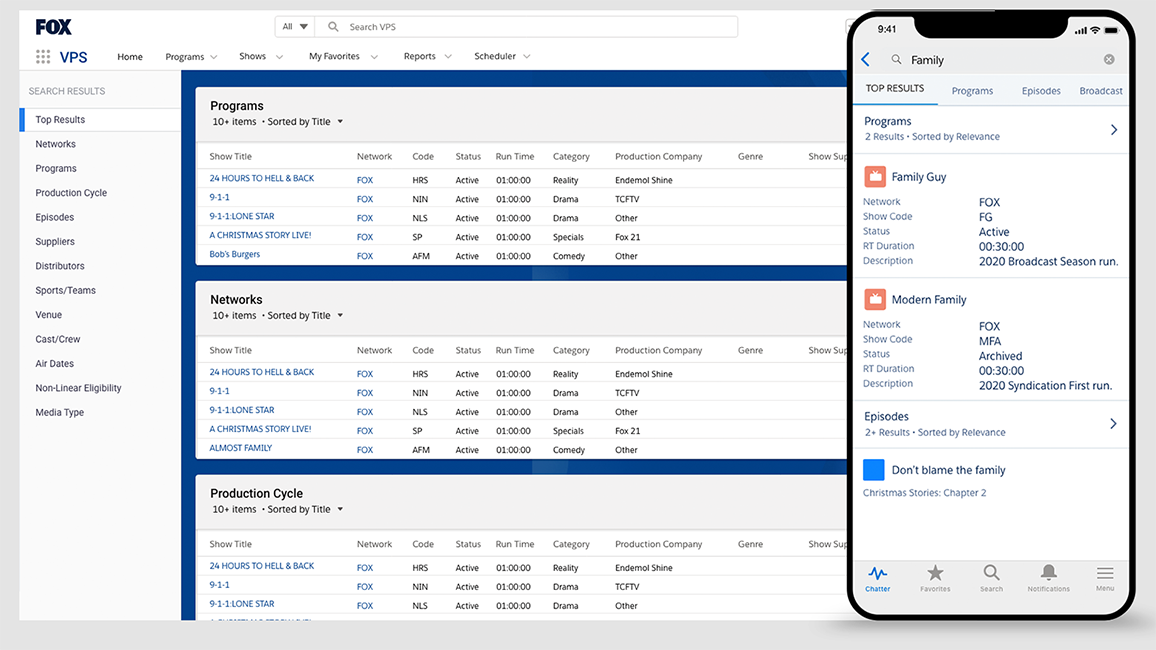Image resolution: width=1156 pixels, height=650 pixels.
Task: Click the app launcher grid icon beside VPS
Action: (41, 57)
